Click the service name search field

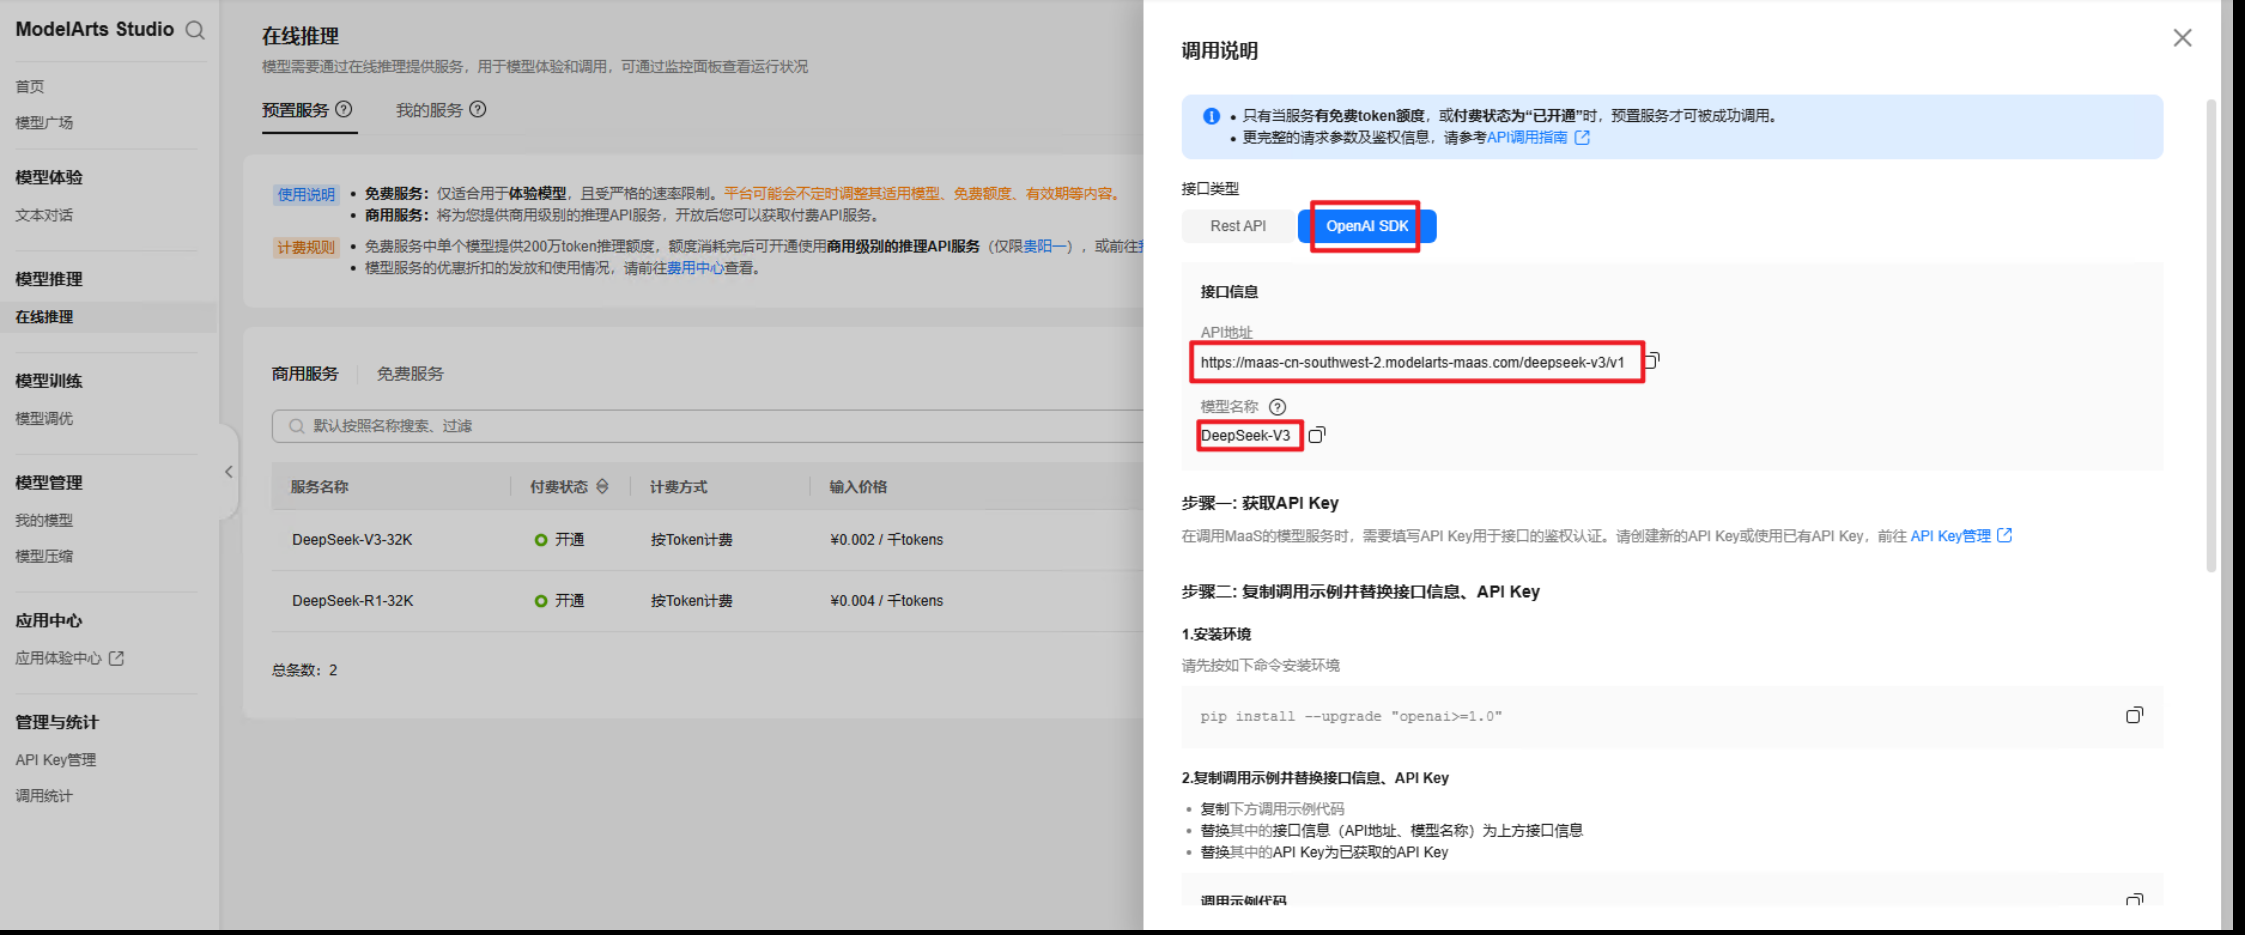pyautogui.click(x=708, y=426)
